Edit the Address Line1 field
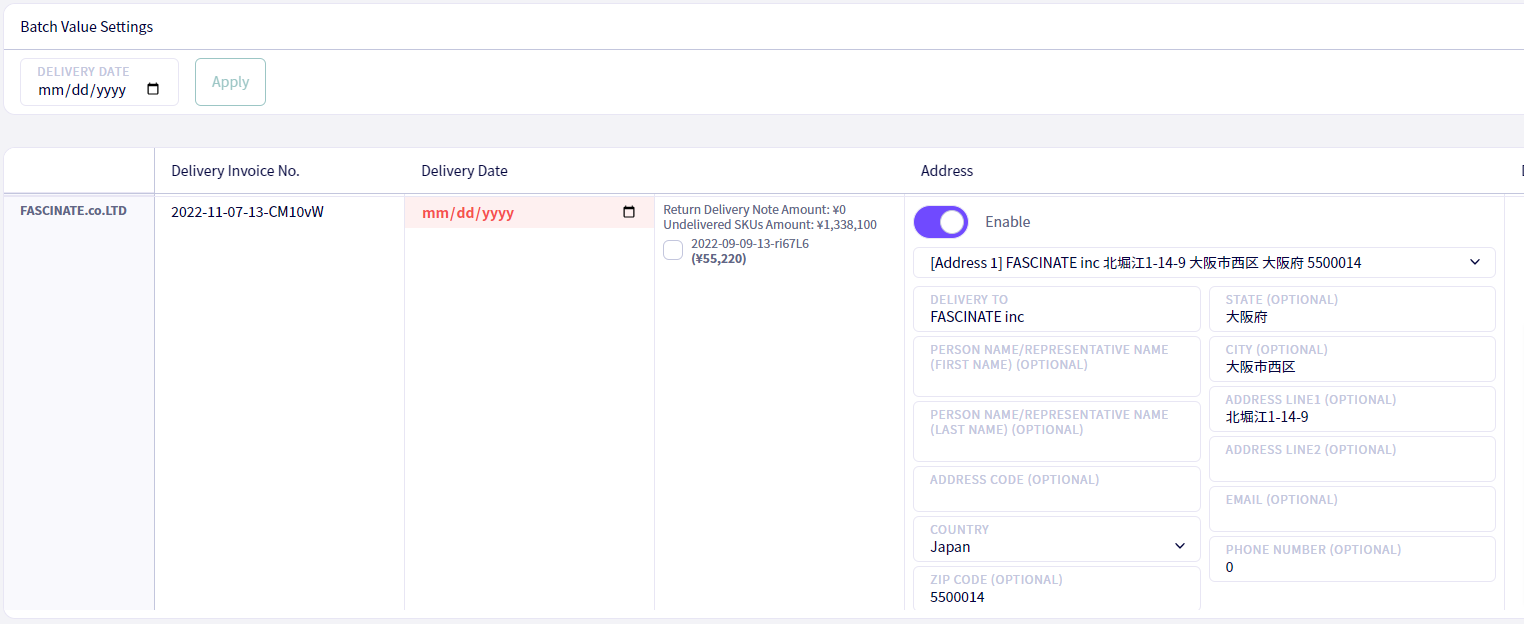The width and height of the screenshot is (1524, 624). click(1352, 409)
